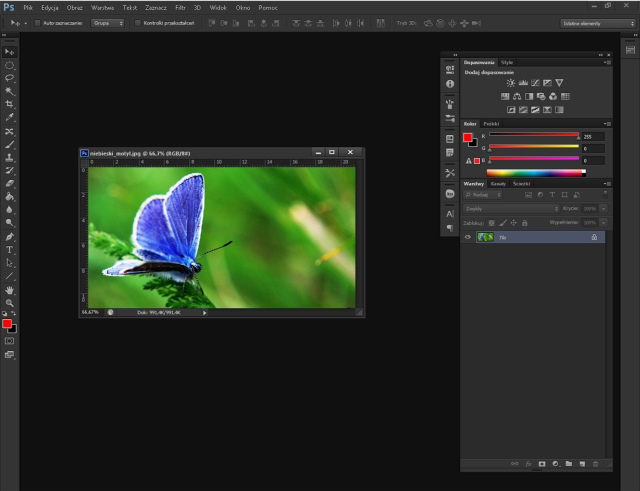Screen dimensions: 640x491
Task: Select the Crop tool
Action: 9,104
